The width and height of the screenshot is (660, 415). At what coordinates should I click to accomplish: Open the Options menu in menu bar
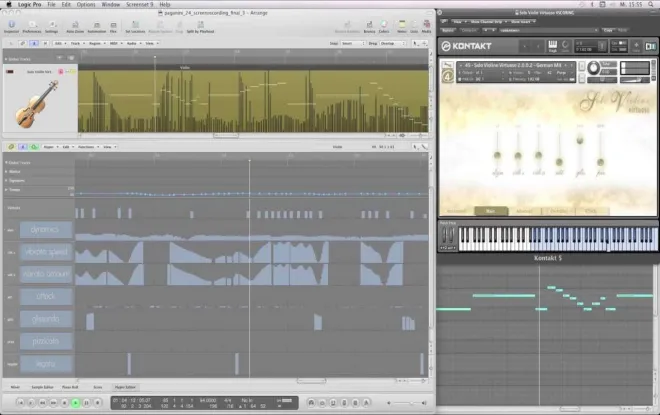(x=86, y=5)
